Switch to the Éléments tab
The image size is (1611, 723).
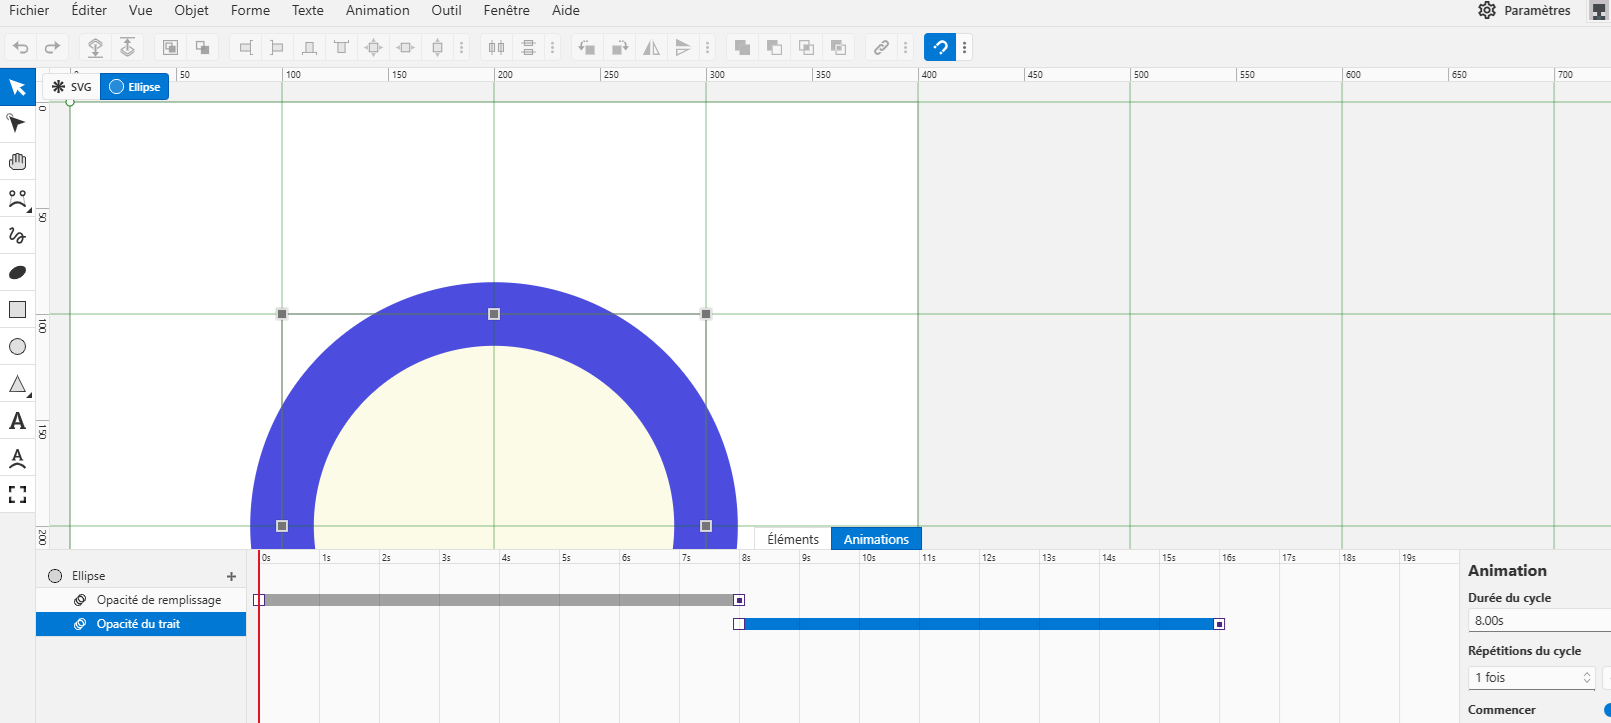[793, 539]
